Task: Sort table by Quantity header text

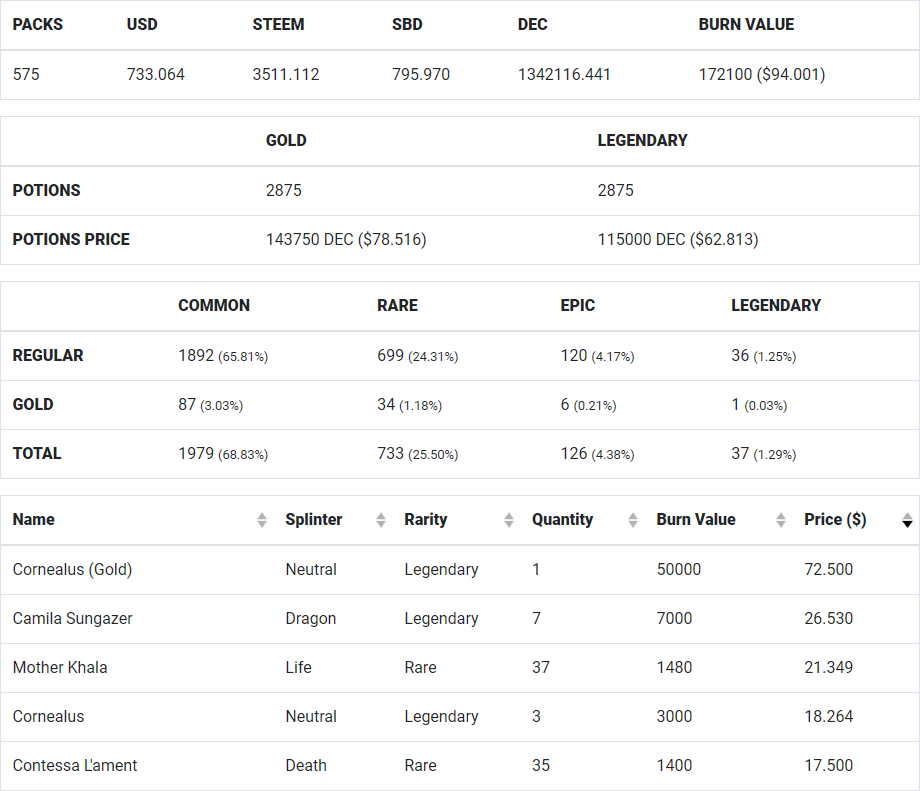Action: 562,519
